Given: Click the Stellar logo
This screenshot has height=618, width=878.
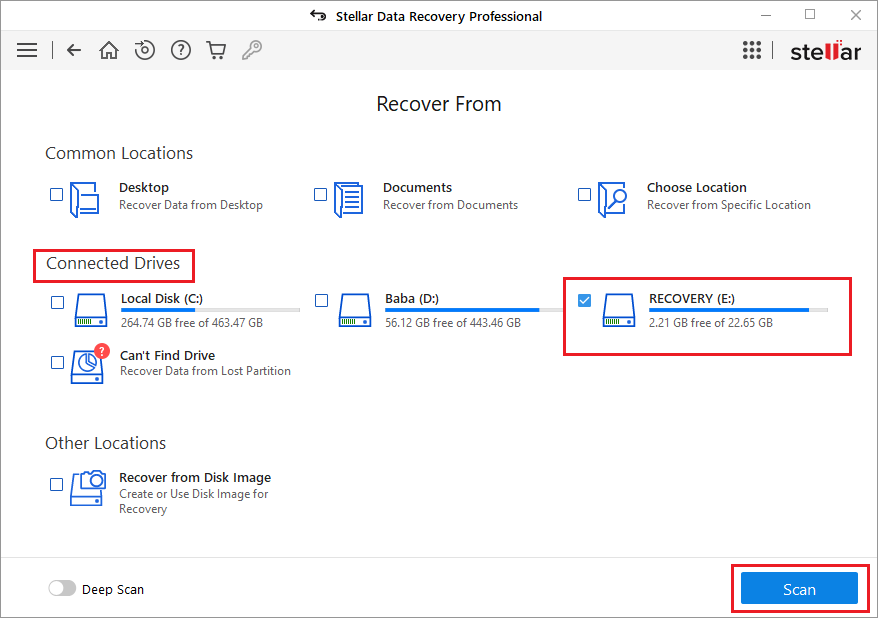Looking at the screenshot, I should [825, 51].
